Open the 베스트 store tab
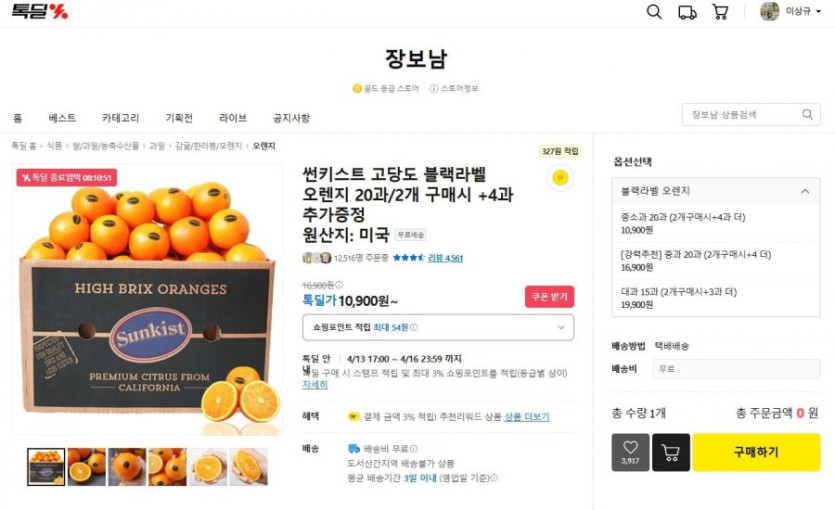The width and height of the screenshot is (835, 510). click(62, 118)
